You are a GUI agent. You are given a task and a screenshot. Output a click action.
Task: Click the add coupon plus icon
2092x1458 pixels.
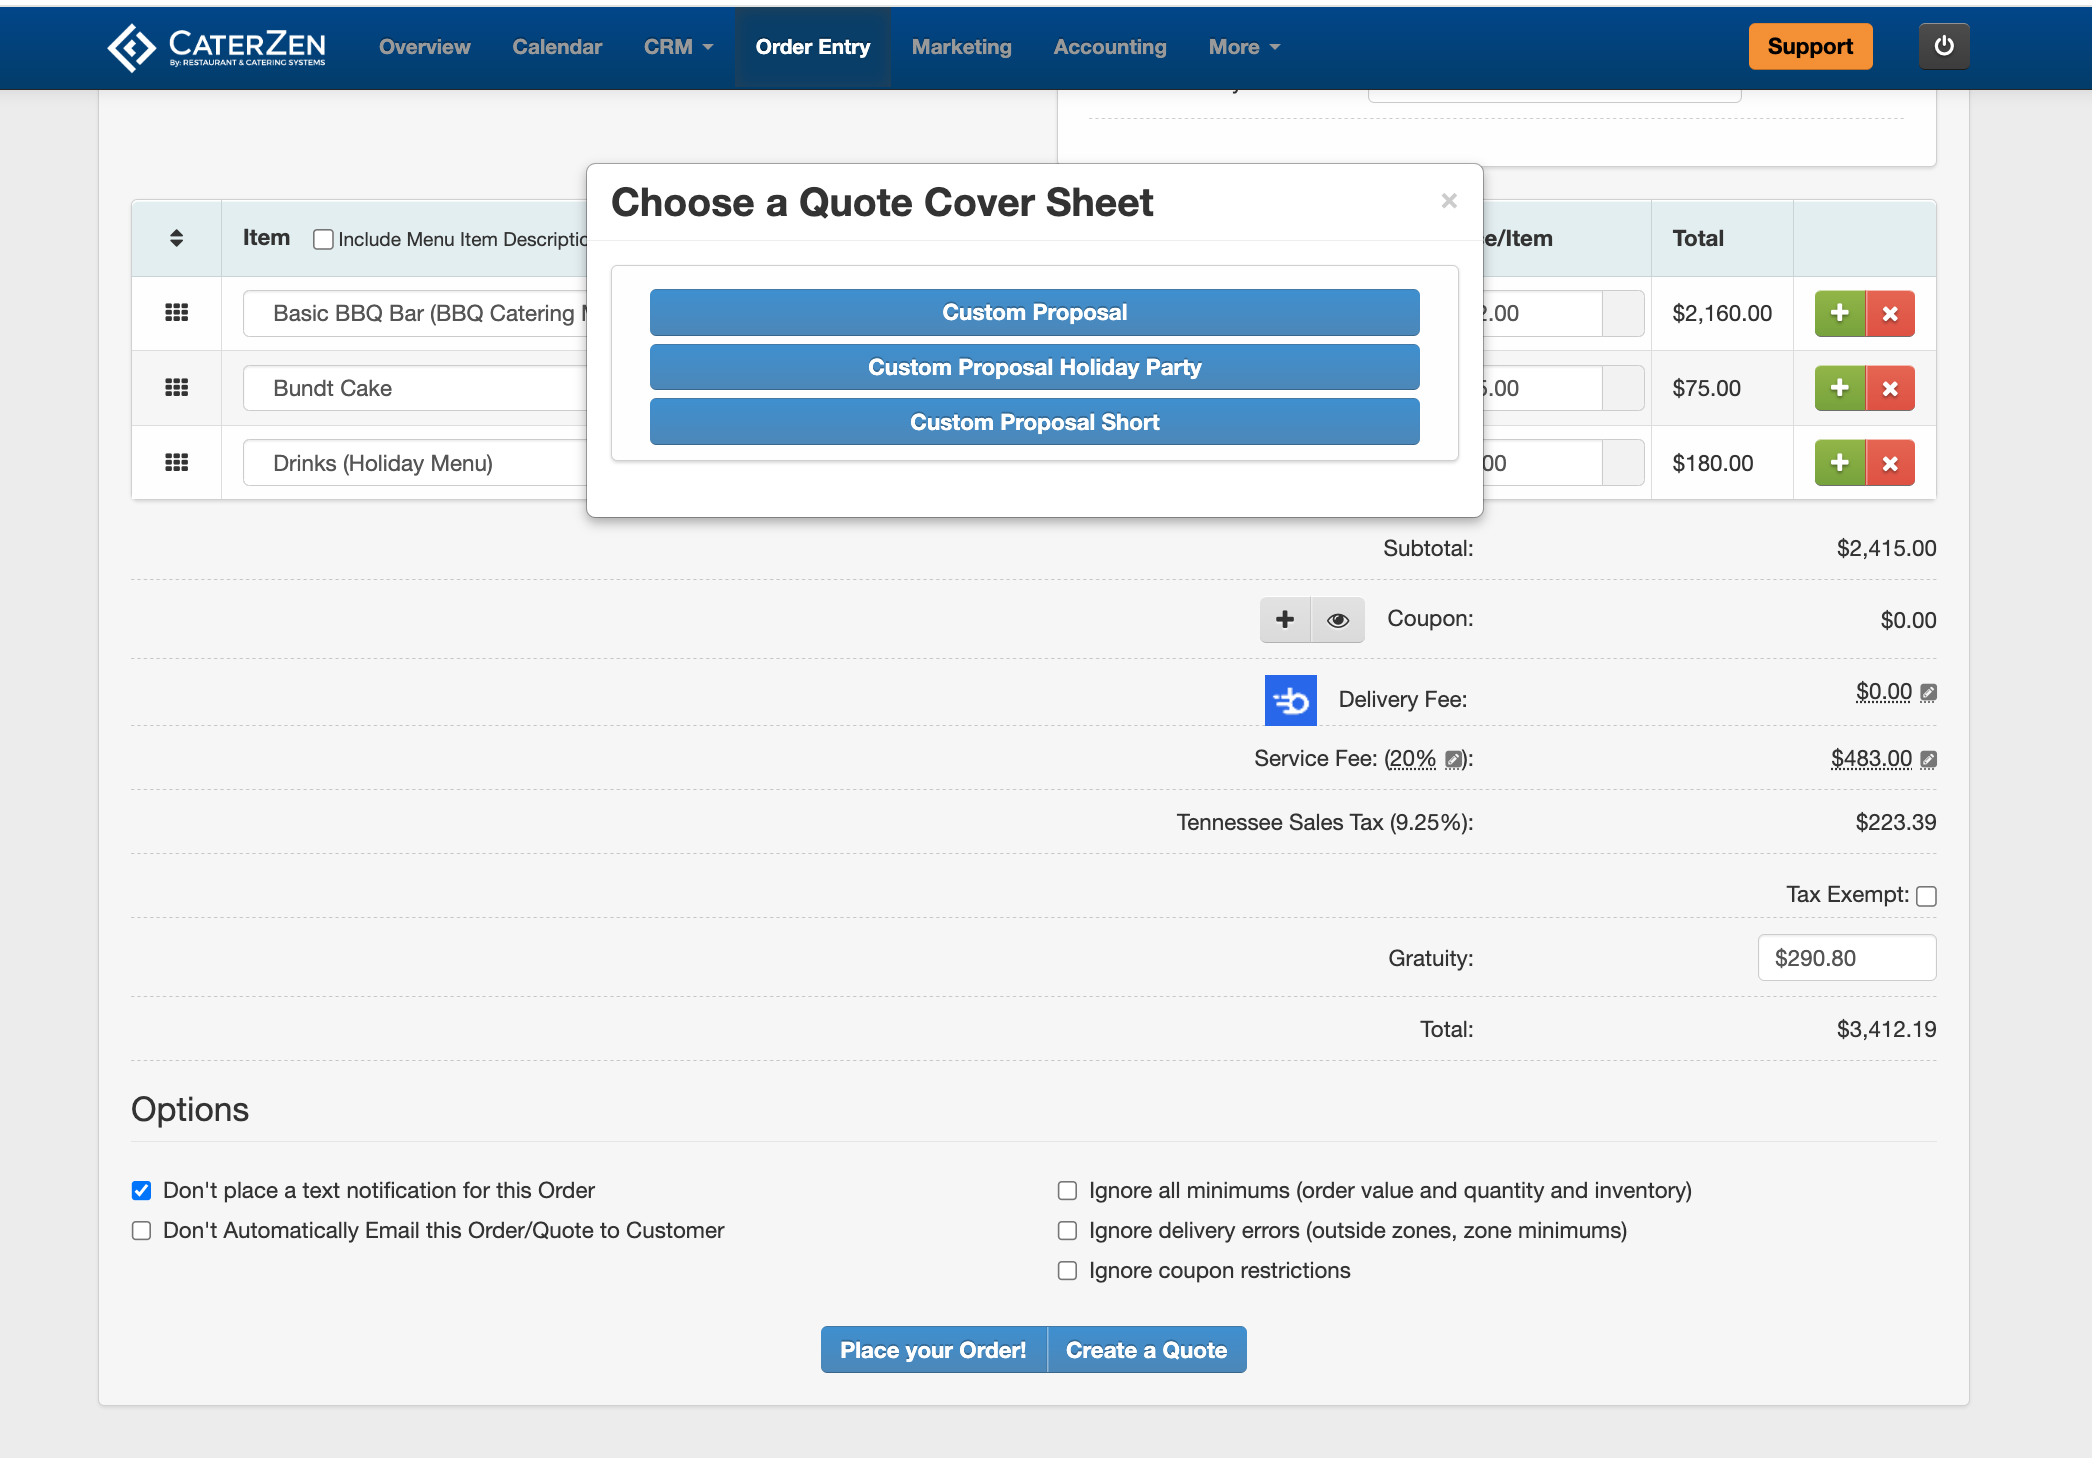pyautogui.click(x=1285, y=620)
